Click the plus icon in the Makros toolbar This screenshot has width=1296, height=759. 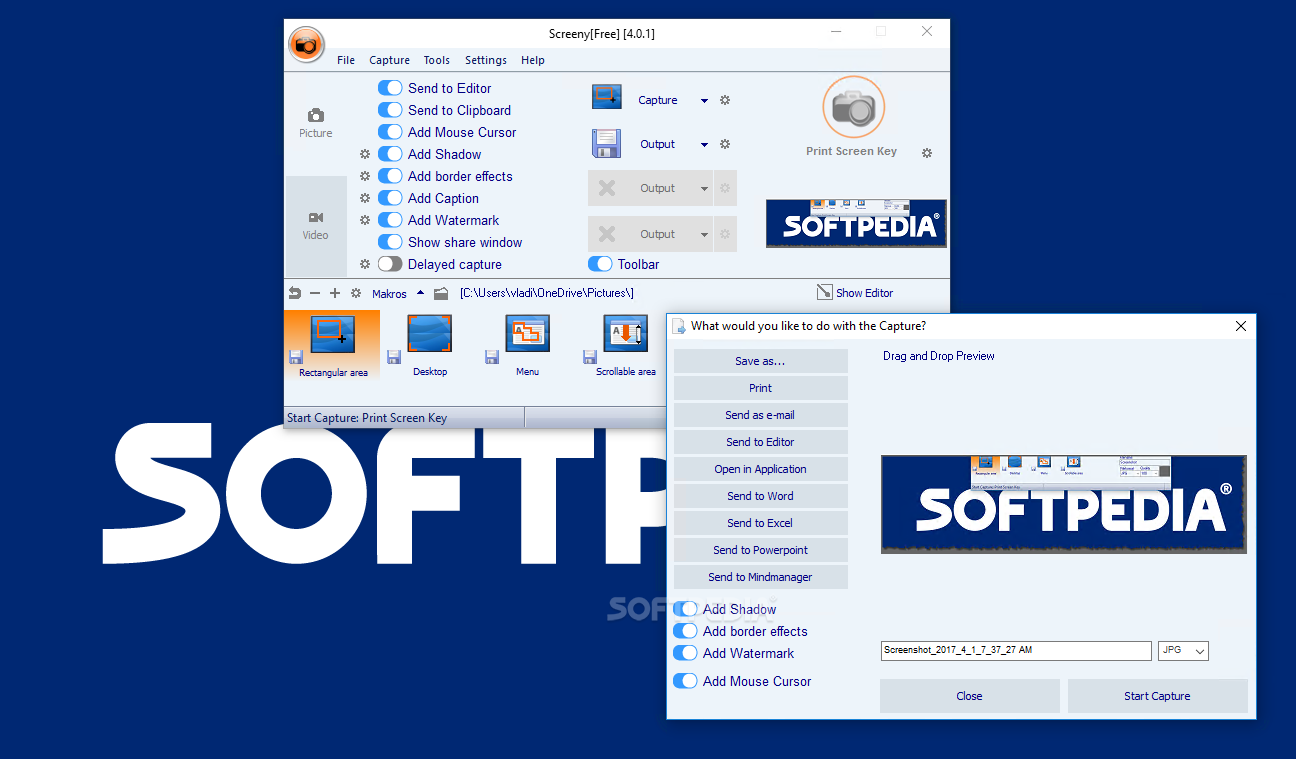(x=335, y=293)
